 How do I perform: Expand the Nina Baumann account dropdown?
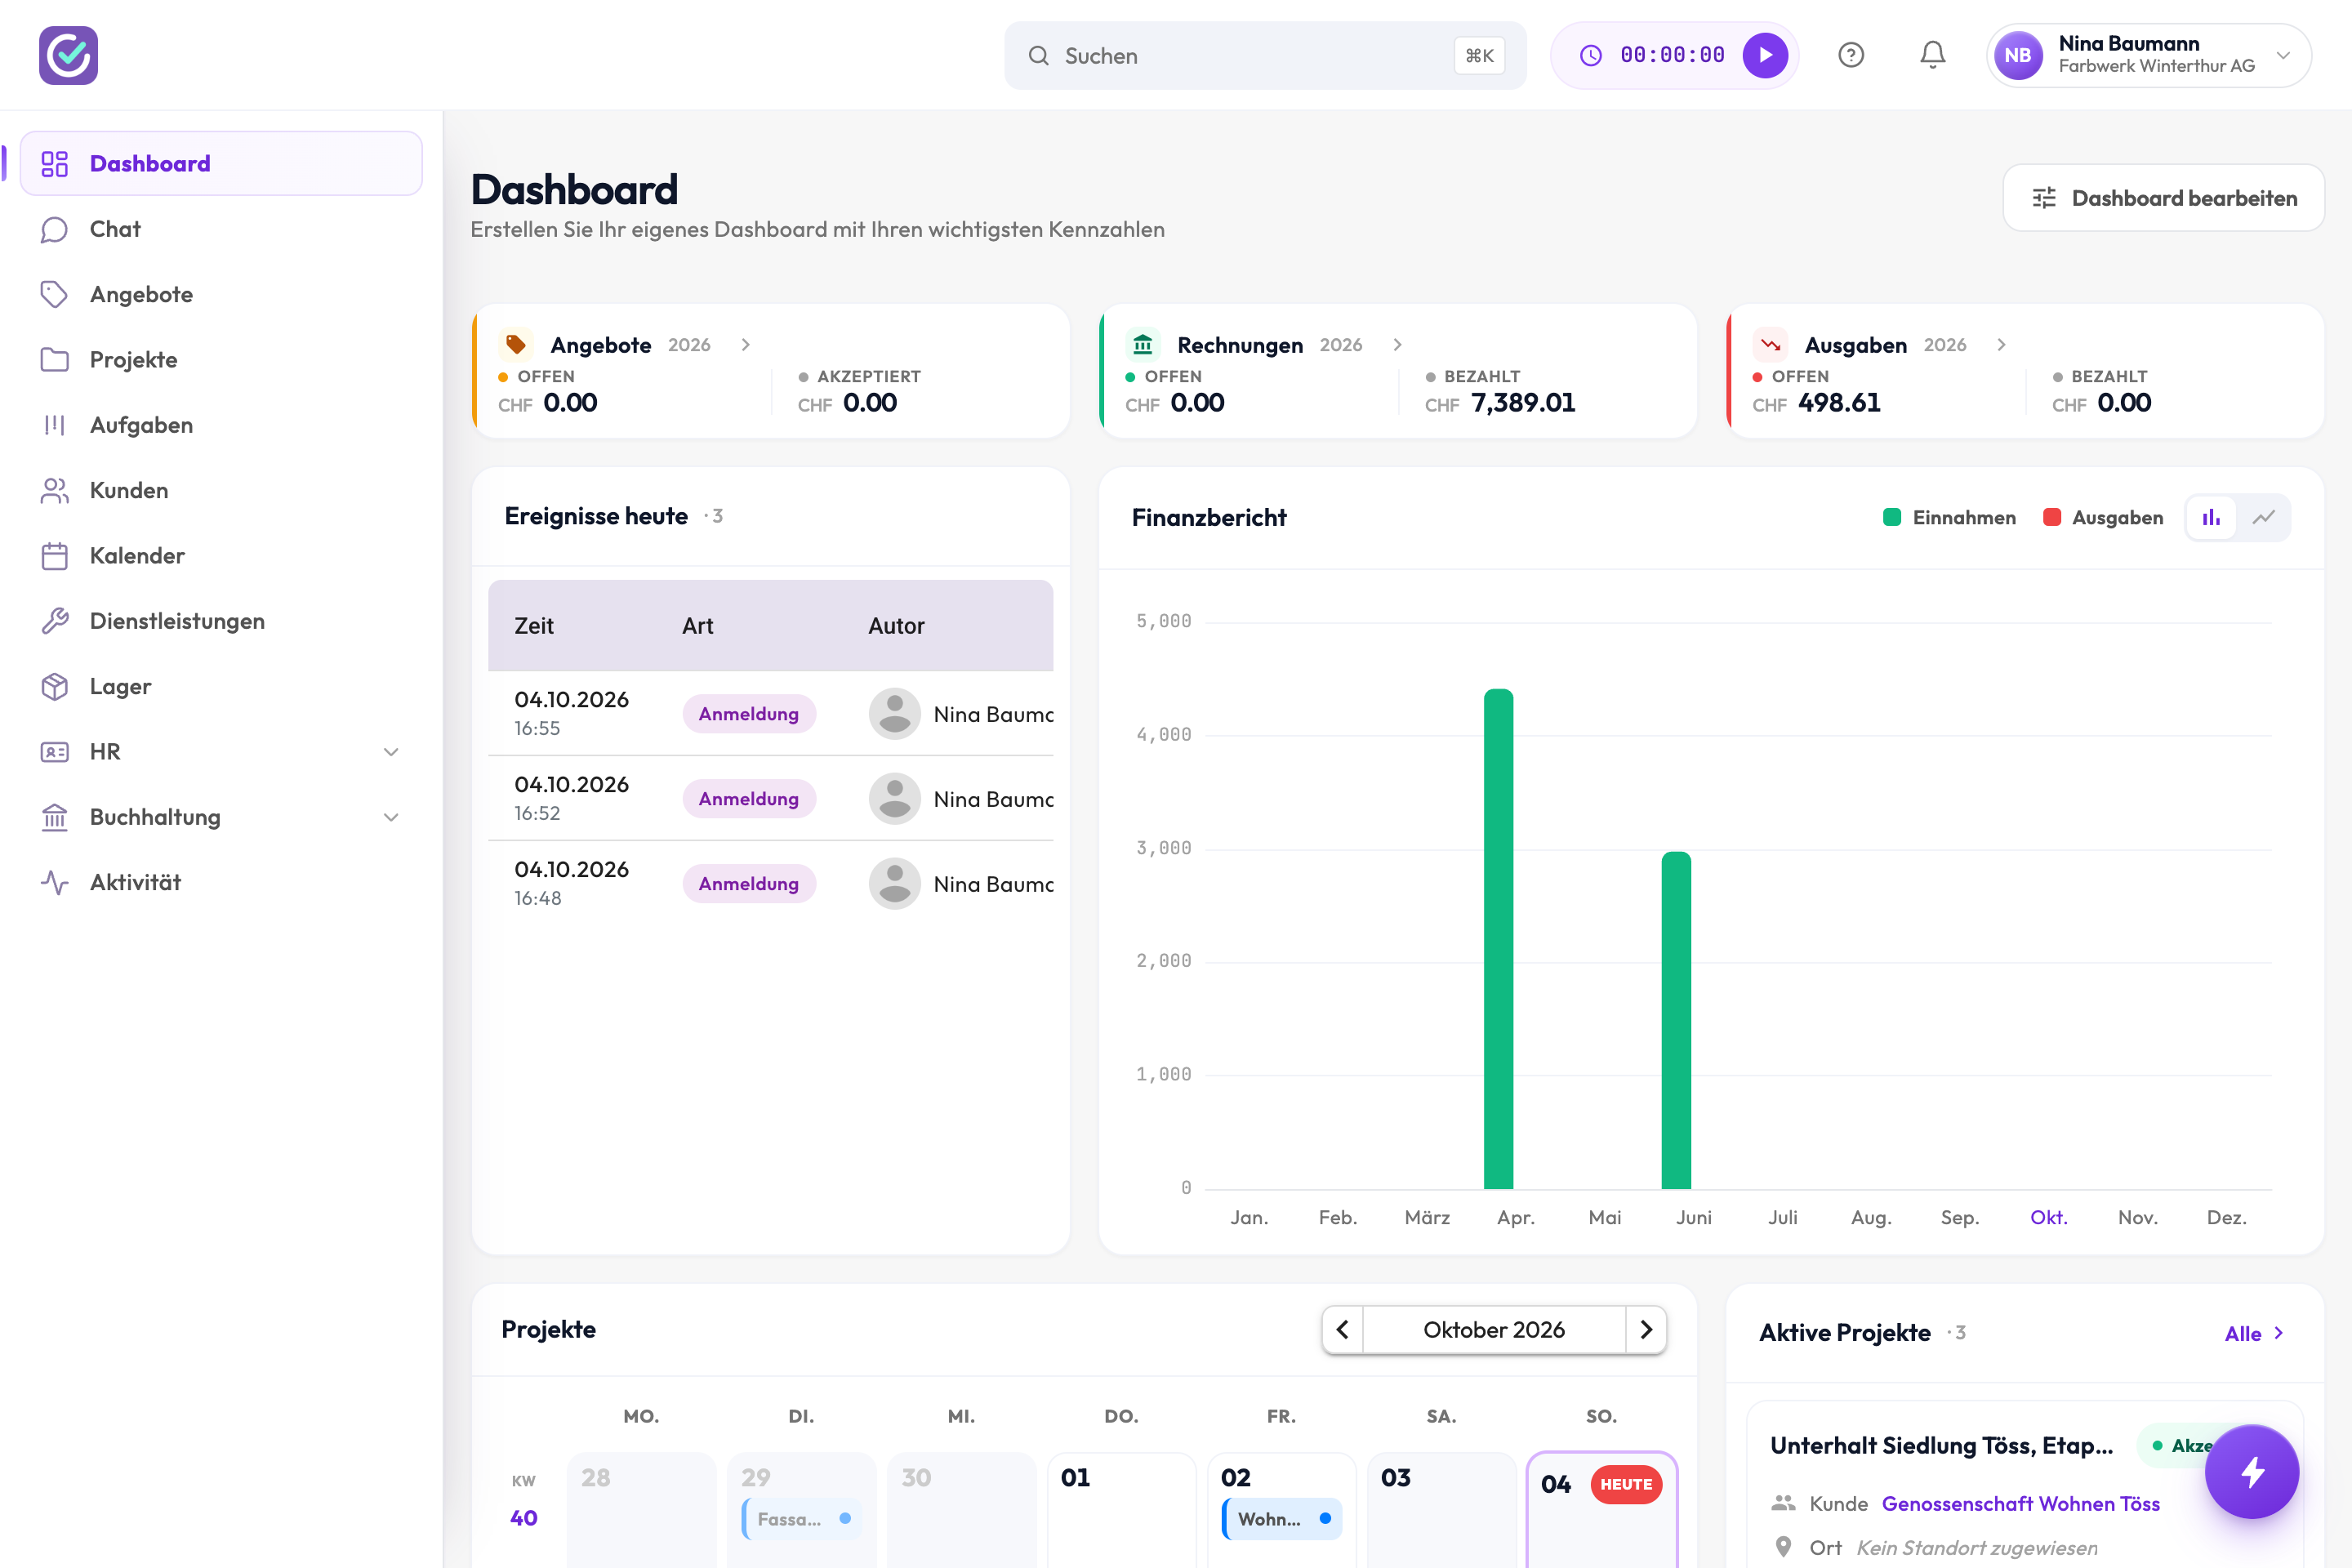click(x=2283, y=55)
